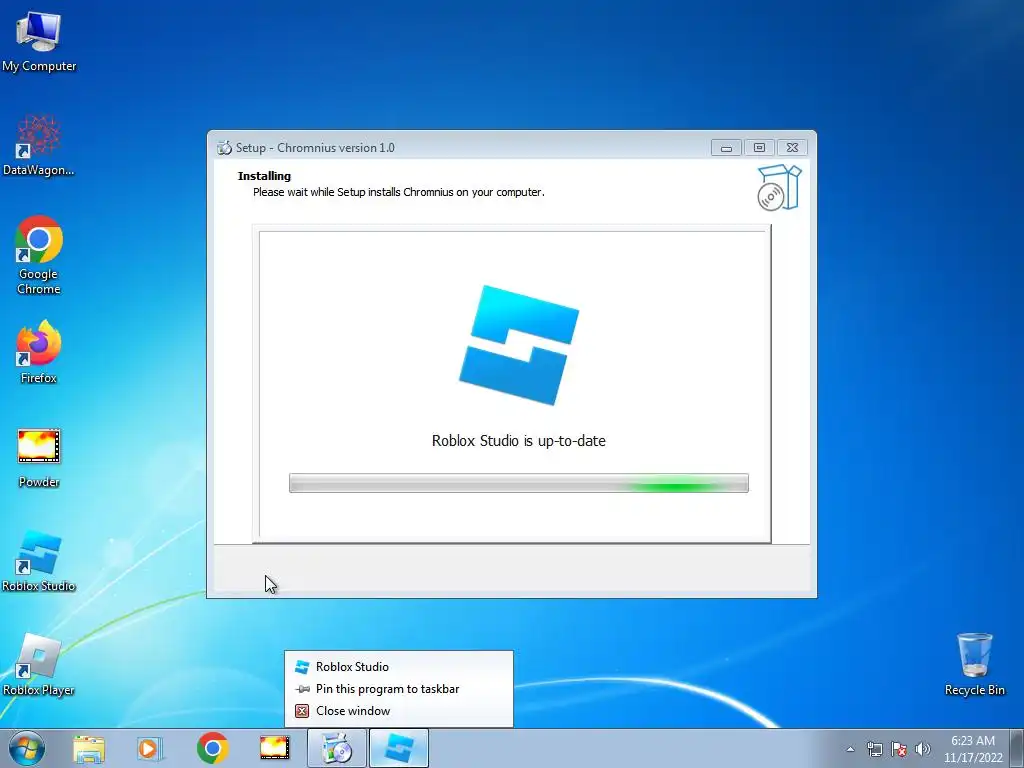Close the Chromnius Setup window
Image resolution: width=1024 pixels, height=768 pixels.
coord(792,148)
